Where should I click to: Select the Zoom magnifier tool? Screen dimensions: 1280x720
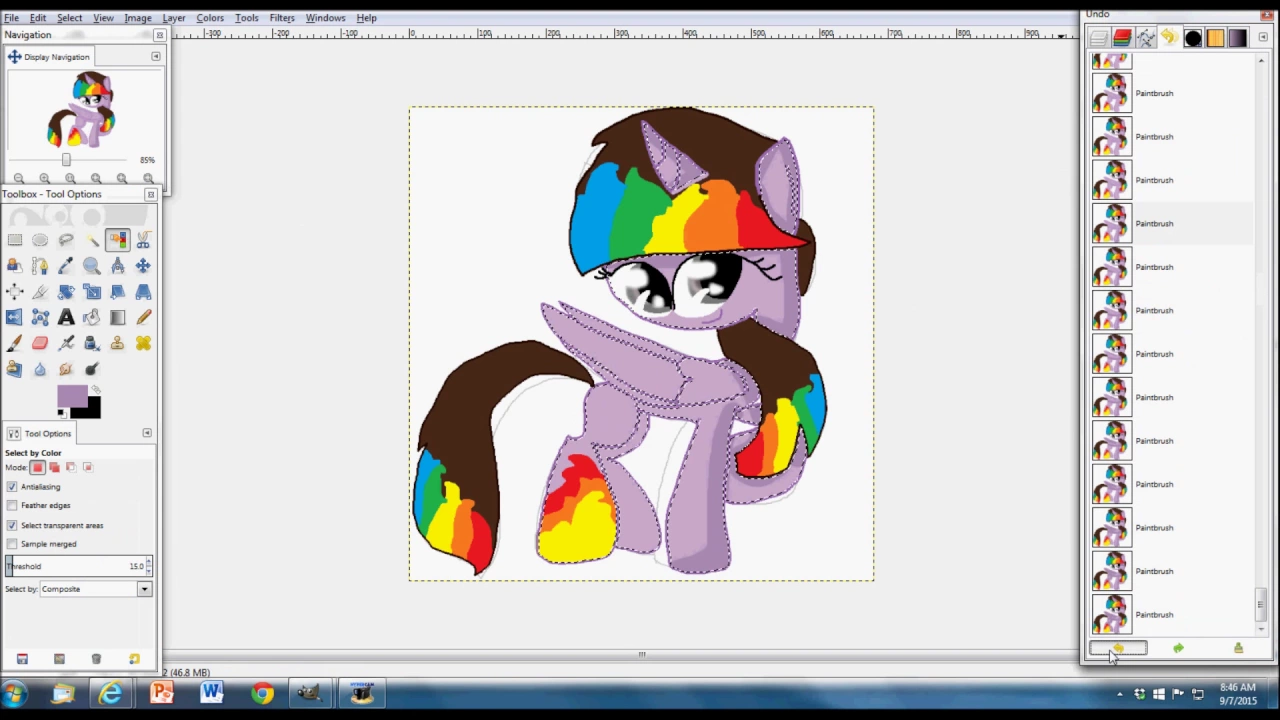[x=92, y=266]
